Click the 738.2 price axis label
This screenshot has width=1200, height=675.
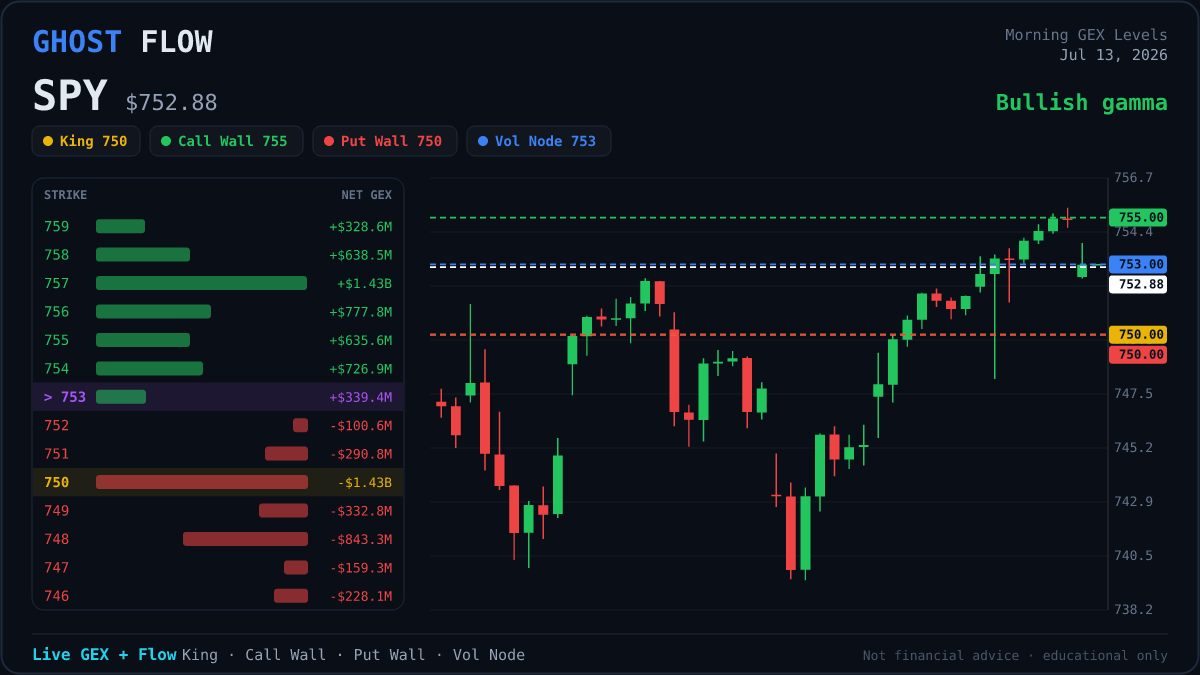1133,610
